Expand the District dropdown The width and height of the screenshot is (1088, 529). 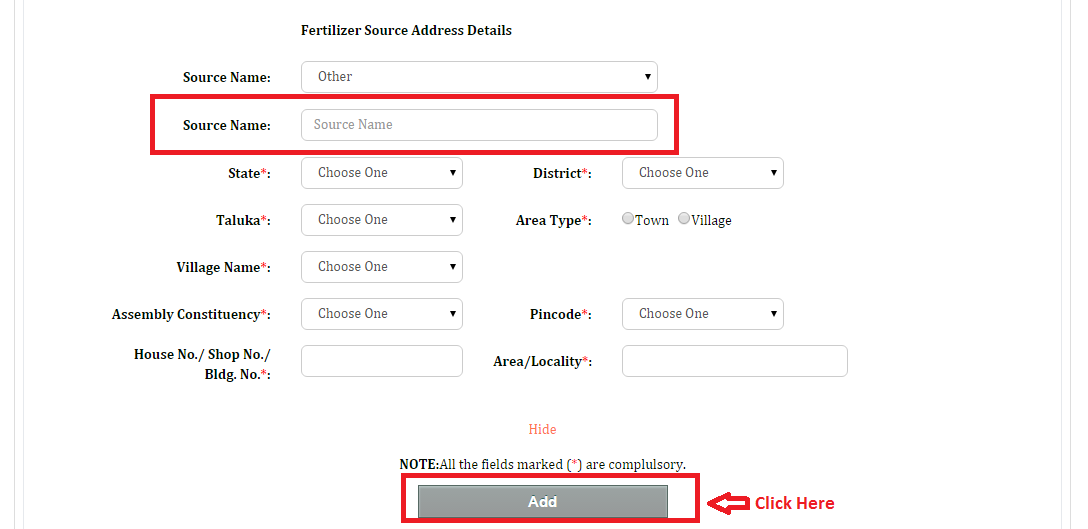click(702, 173)
